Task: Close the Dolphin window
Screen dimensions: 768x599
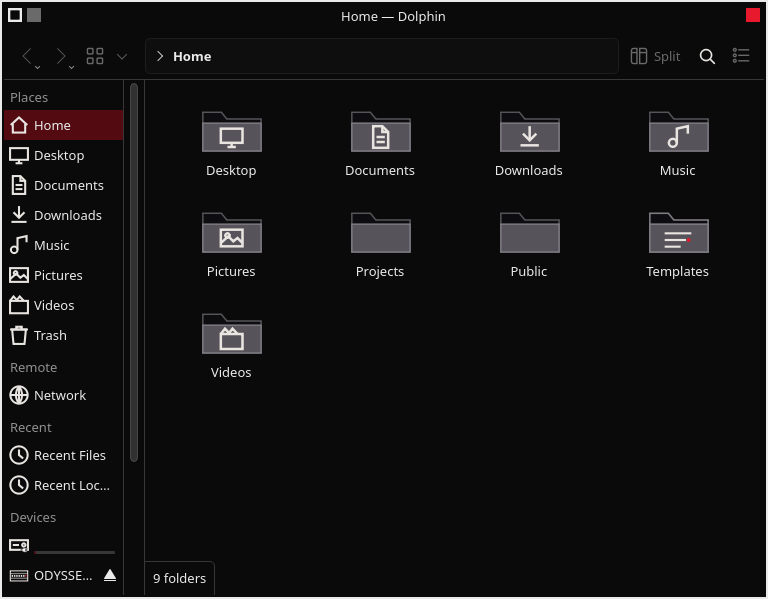Action: 753,15
